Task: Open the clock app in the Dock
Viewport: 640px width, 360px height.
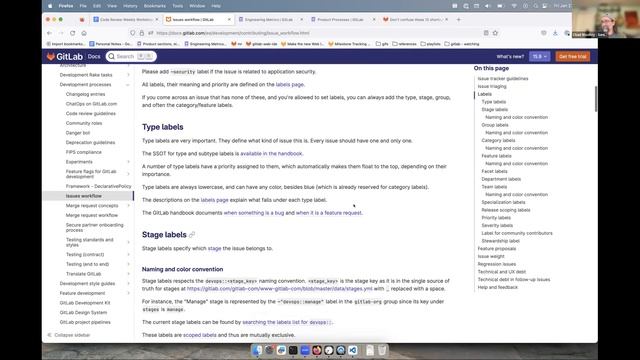Action: pyautogui.click(x=329, y=350)
